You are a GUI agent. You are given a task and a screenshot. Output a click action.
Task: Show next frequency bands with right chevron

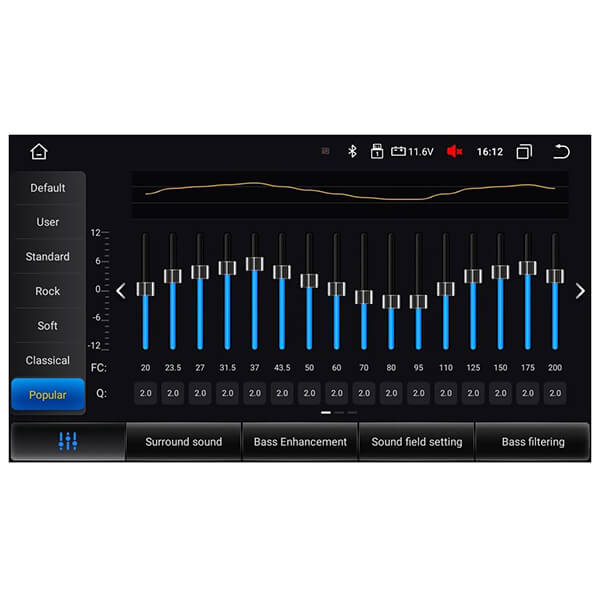pyautogui.click(x=580, y=291)
